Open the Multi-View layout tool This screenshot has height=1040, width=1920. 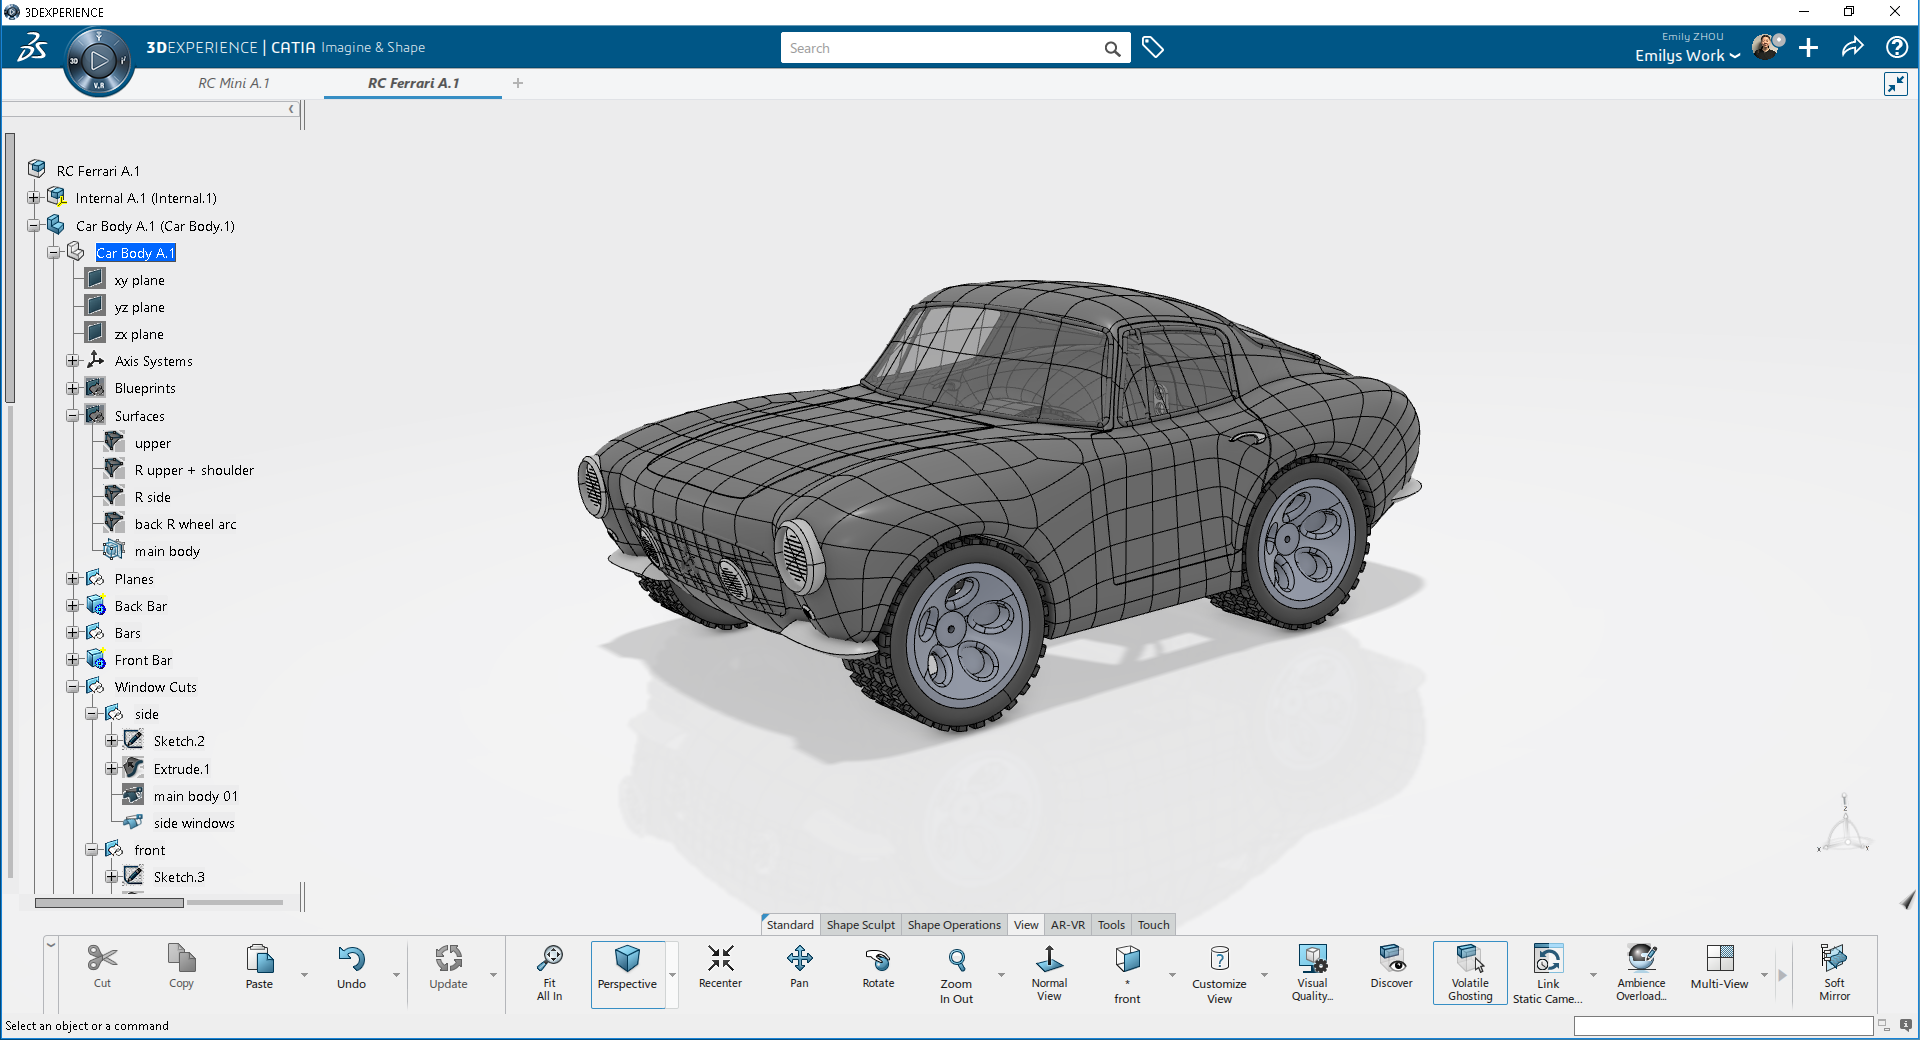[x=1719, y=968]
